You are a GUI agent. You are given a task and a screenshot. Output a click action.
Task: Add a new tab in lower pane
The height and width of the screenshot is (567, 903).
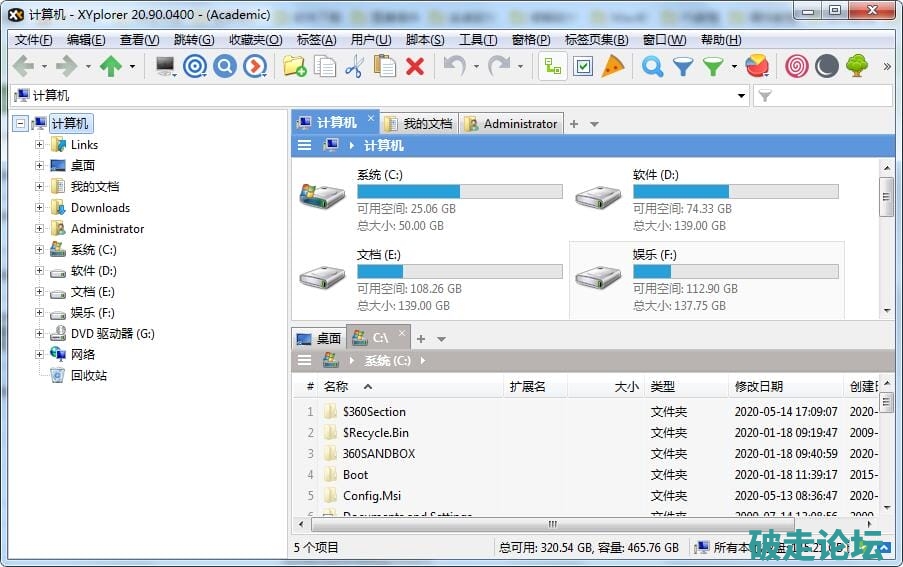pyautogui.click(x=421, y=339)
